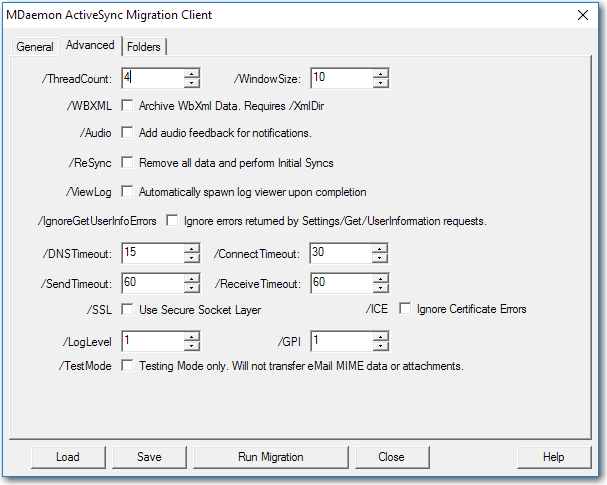
Task: Decrease WindowSize with the down arrow
Action: (380, 83)
